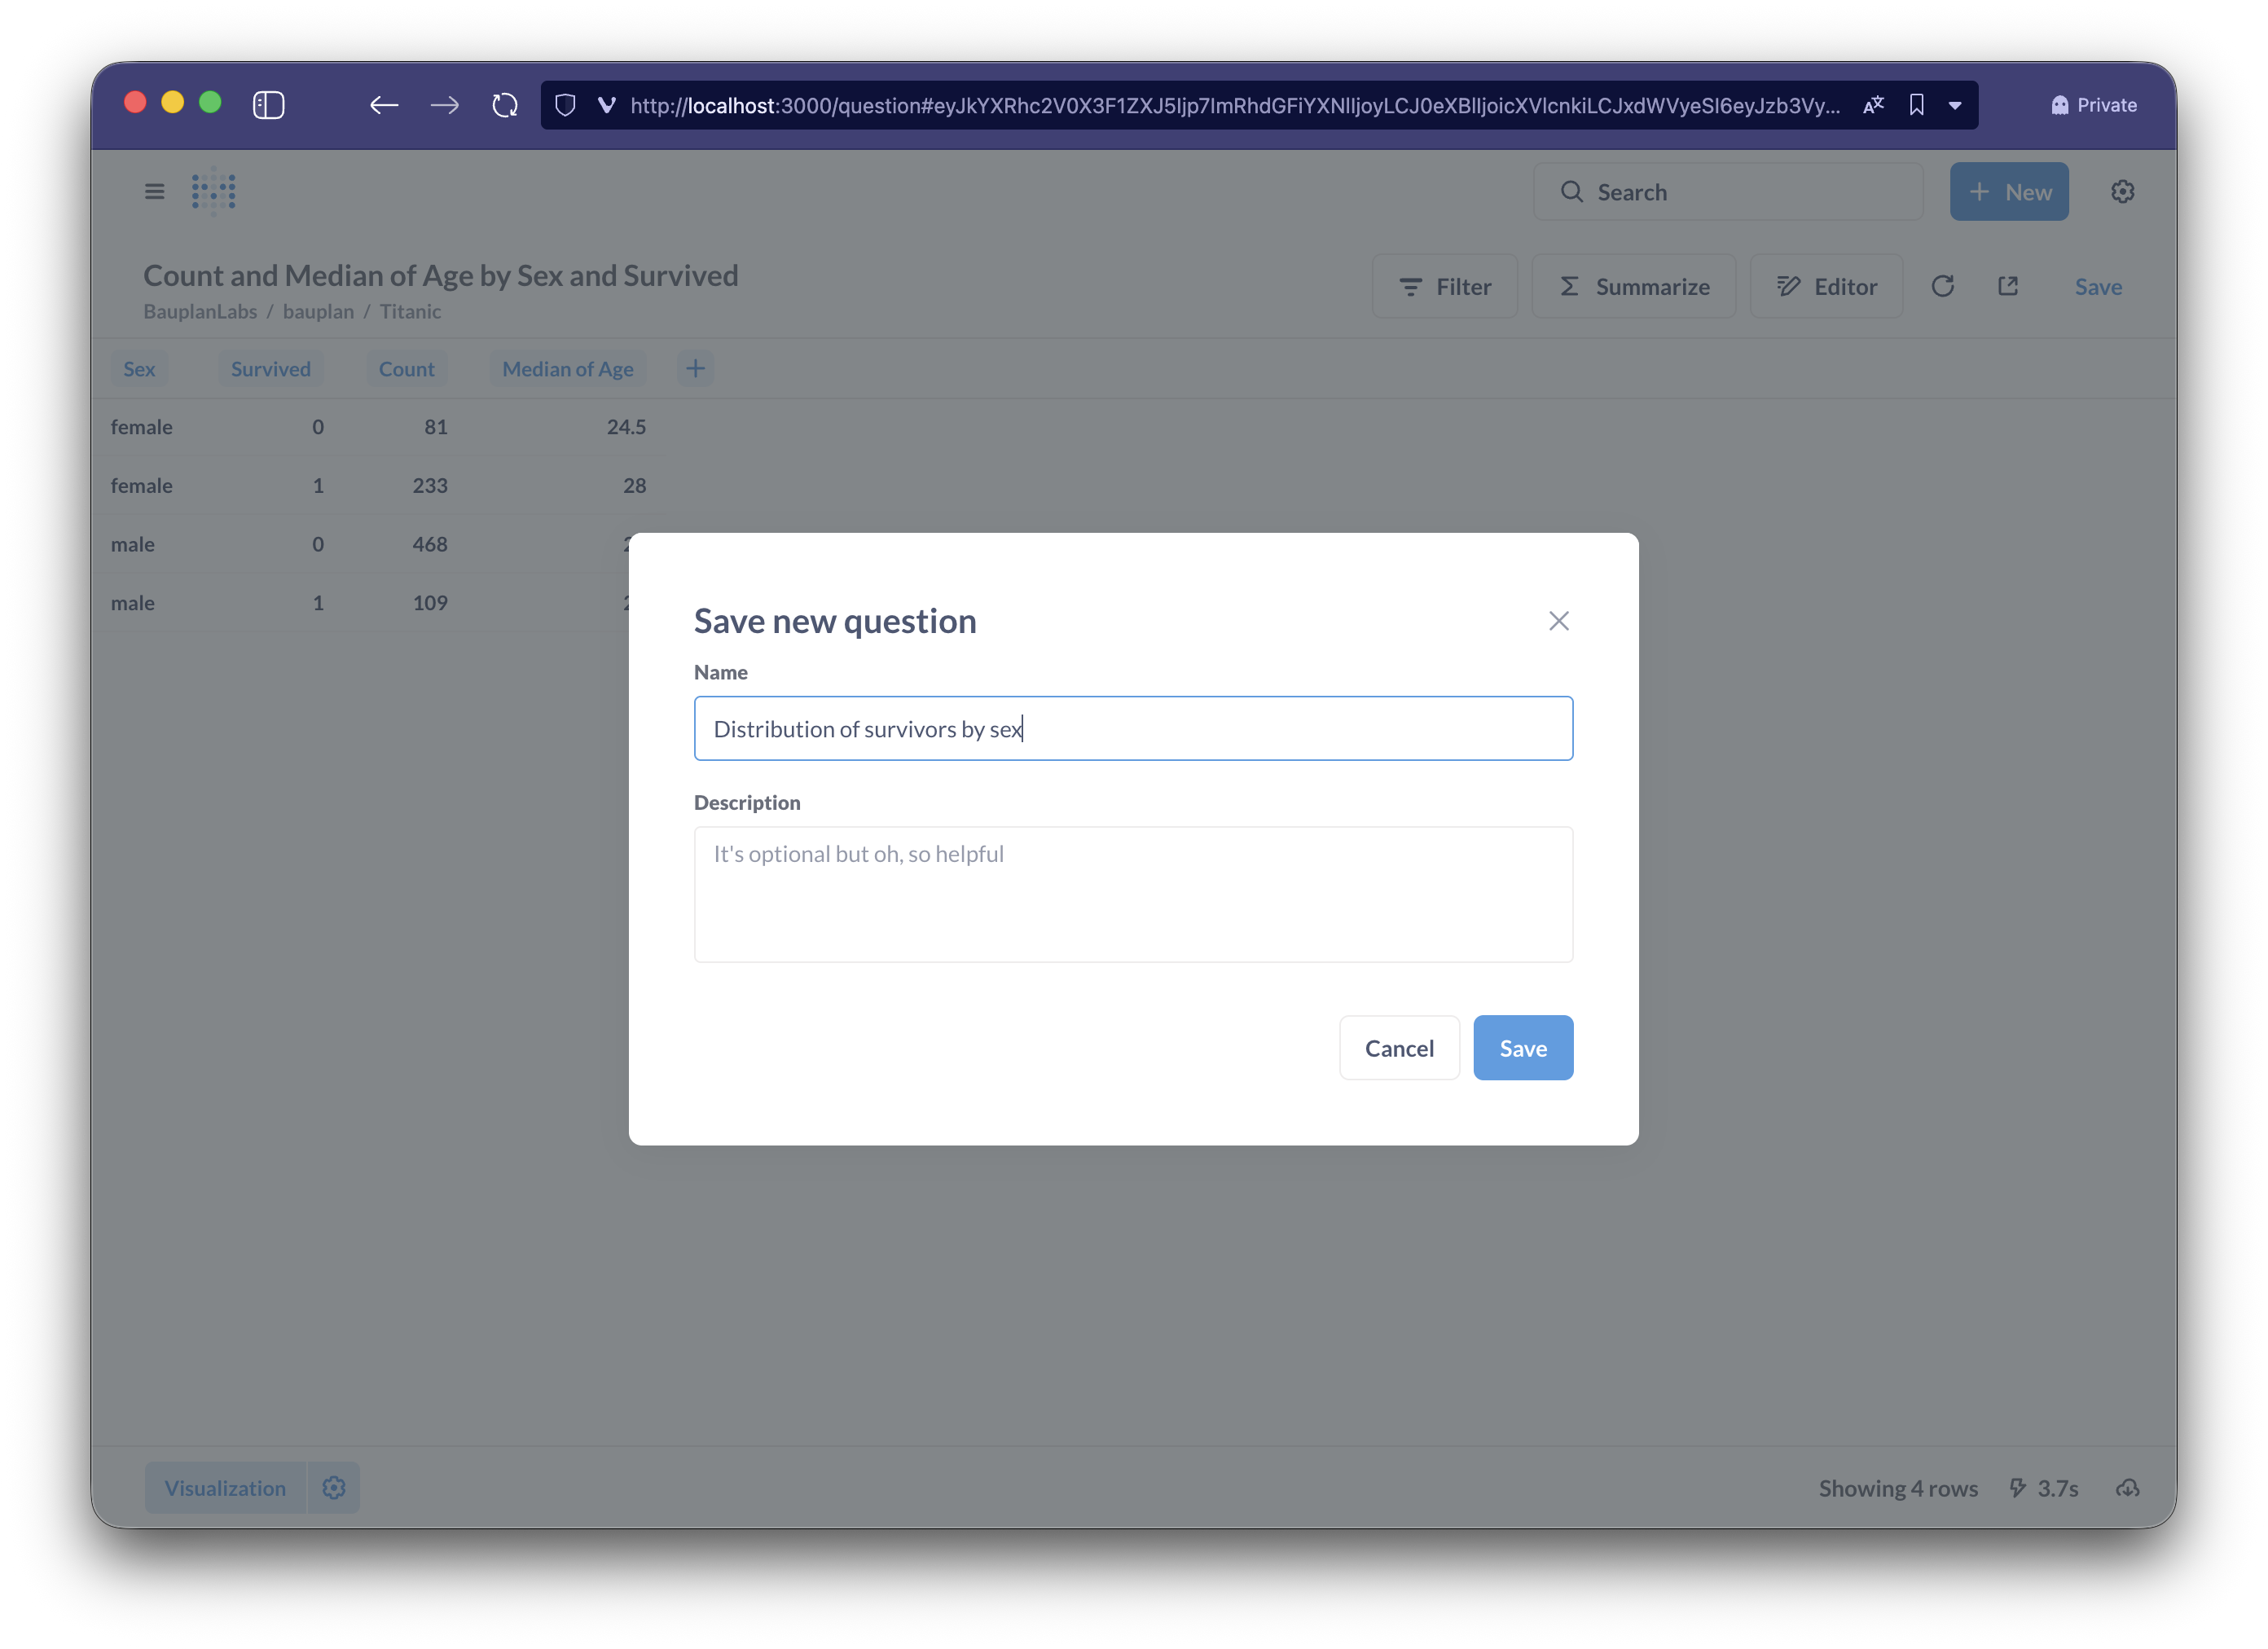Open the Filter options
The height and width of the screenshot is (1649, 2268).
click(x=1444, y=287)
